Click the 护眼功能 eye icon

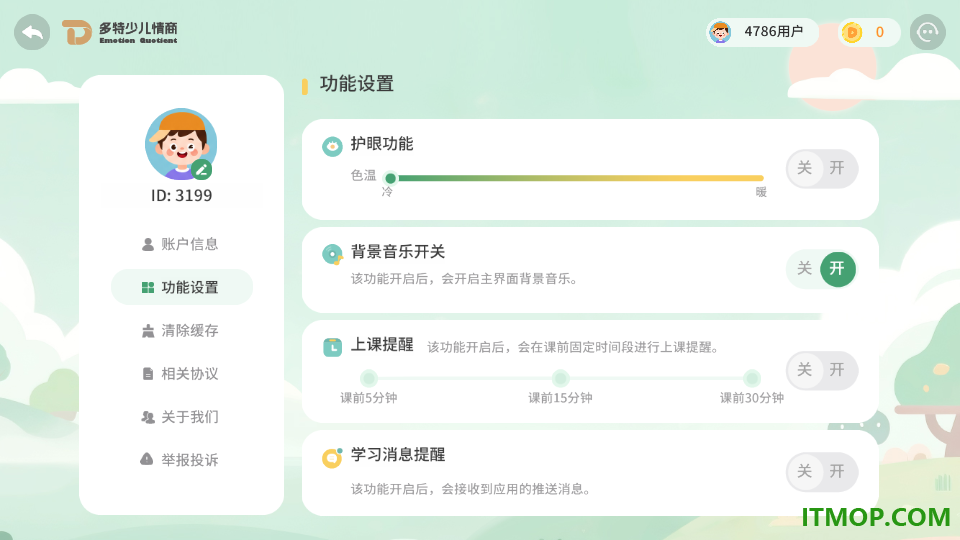(x=332, y=146)
